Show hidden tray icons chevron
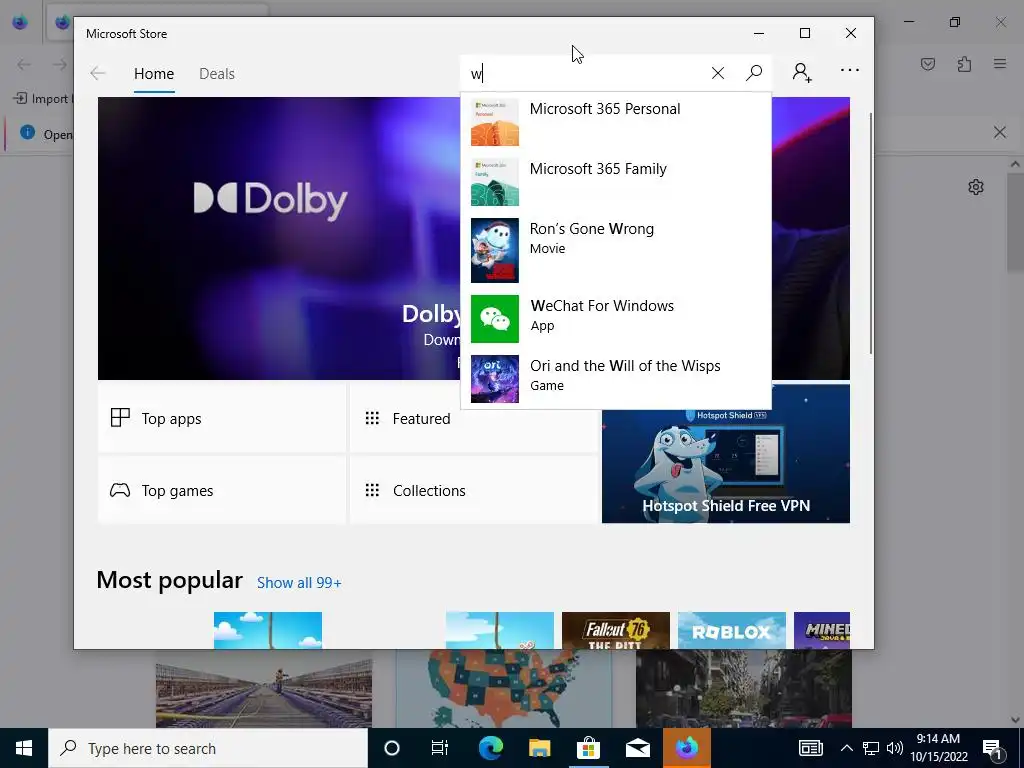This screenshot has width=1024, height=768. 846,748
